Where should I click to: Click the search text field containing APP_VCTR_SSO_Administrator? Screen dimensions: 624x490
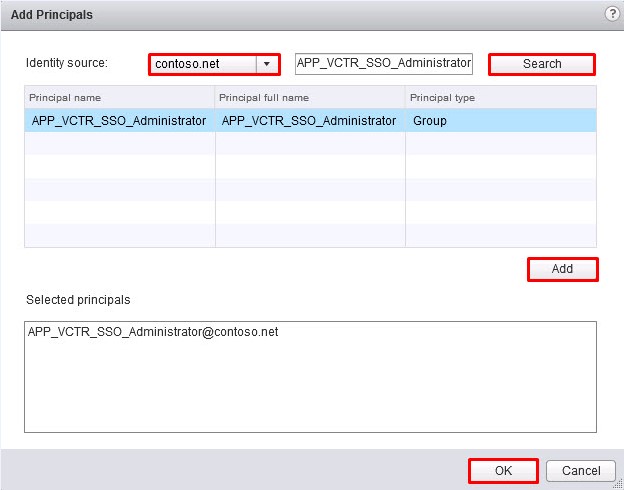pos(384,64)
